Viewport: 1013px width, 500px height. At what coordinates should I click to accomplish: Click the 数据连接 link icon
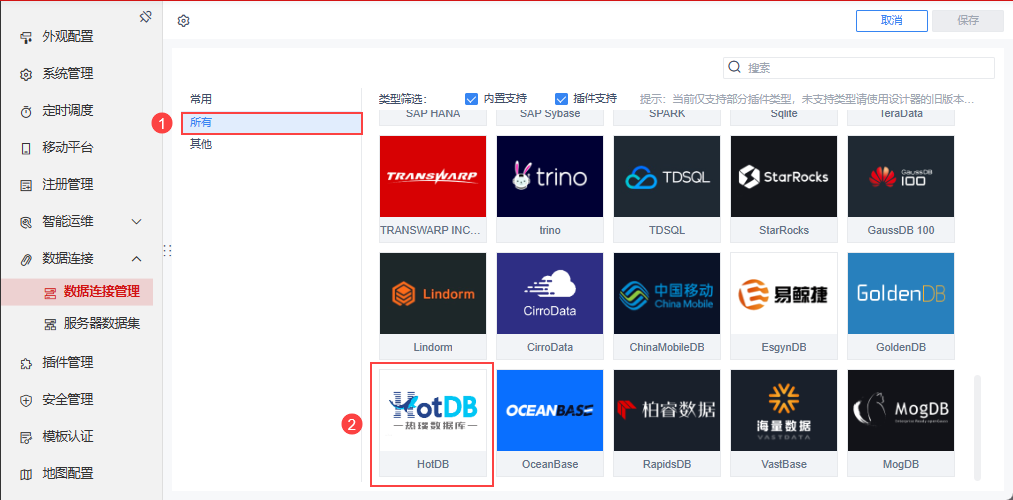point(26,259)
